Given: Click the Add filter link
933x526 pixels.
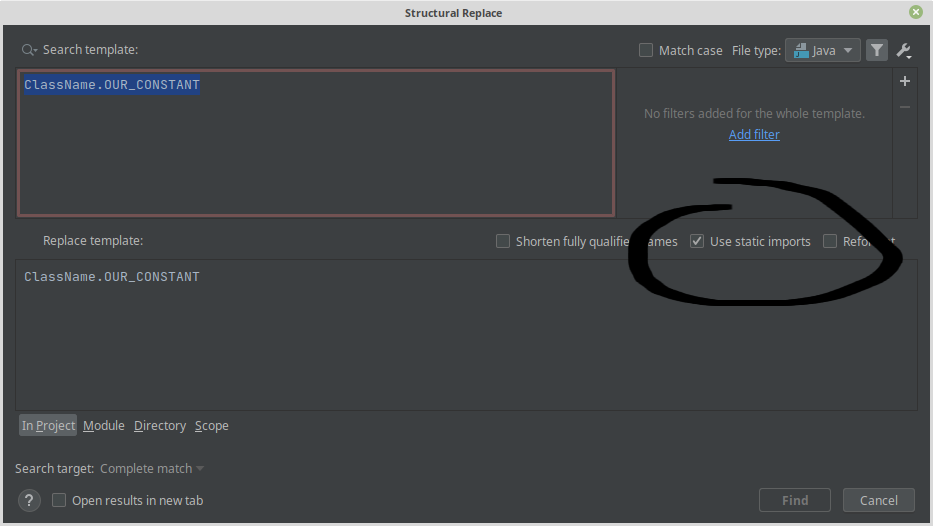Looking at the screenshot, I should (x=754, y=134).
